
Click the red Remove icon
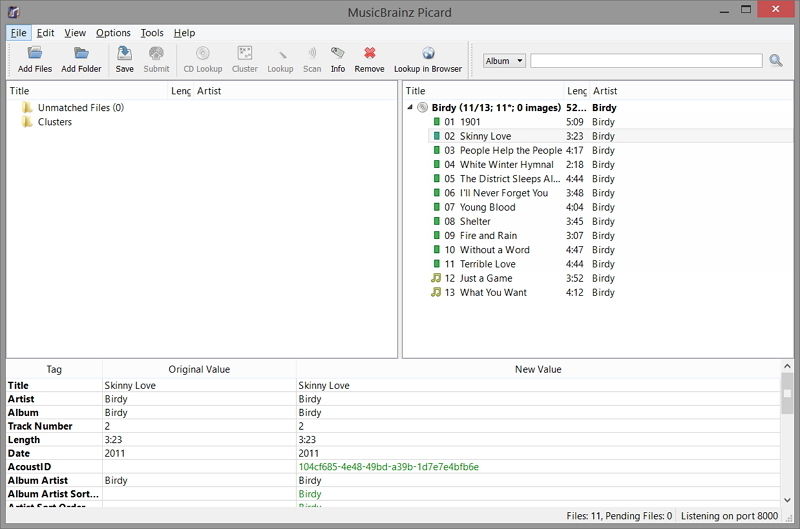point(369,53)
